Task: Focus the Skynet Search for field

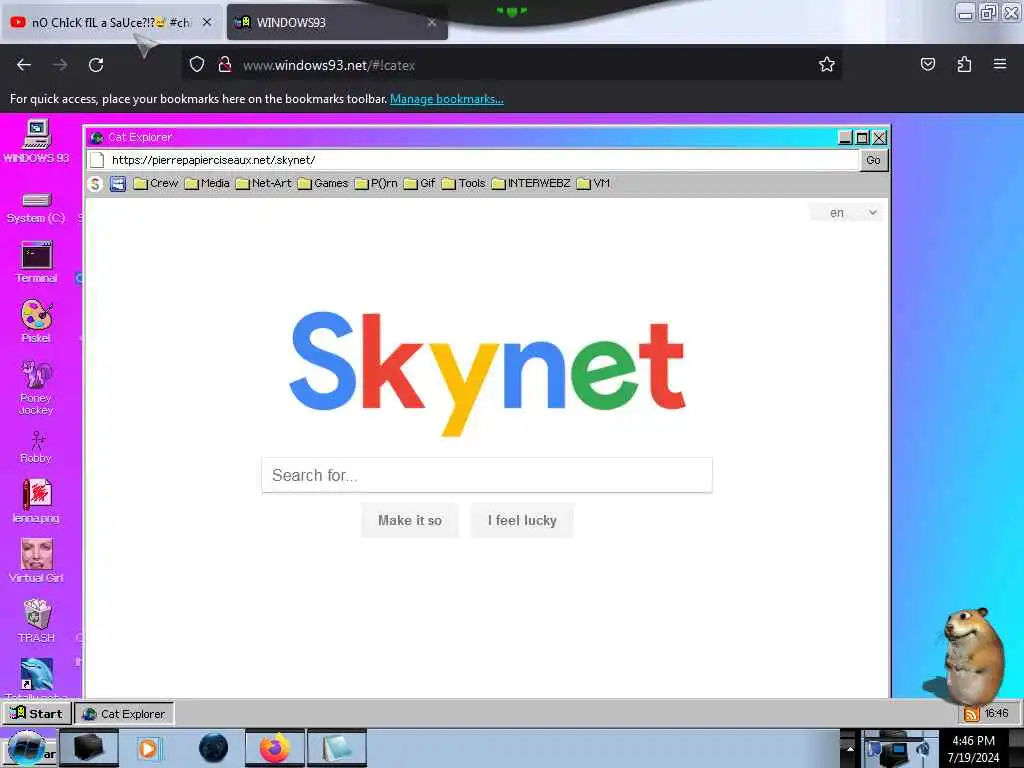Action: pos(487,475)
